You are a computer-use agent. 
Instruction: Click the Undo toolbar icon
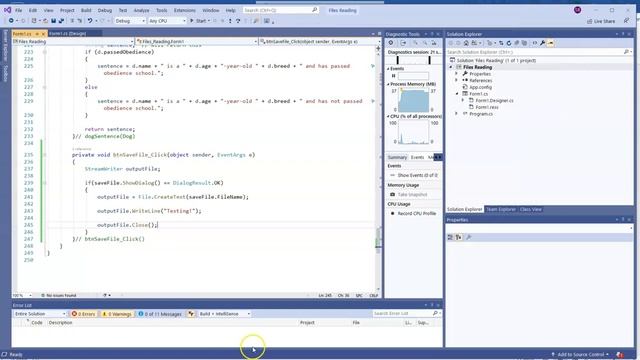click(x=90, y=21)
